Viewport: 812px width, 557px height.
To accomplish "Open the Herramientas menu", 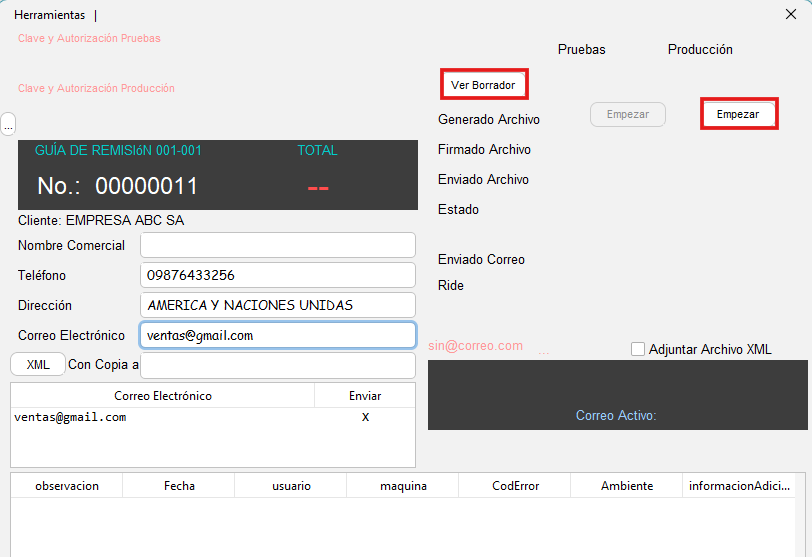I will (49, 15).
